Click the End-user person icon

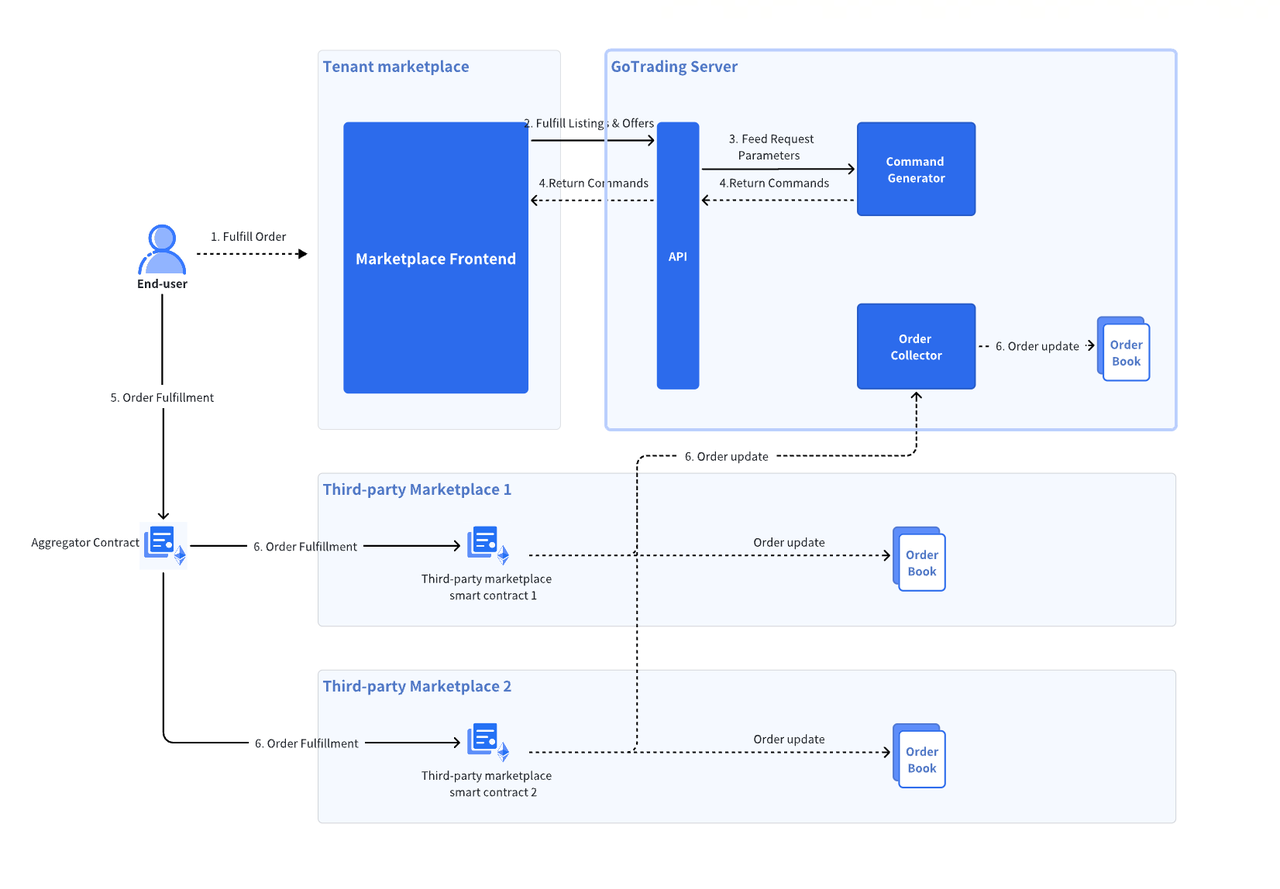click(x=162, y=250)
